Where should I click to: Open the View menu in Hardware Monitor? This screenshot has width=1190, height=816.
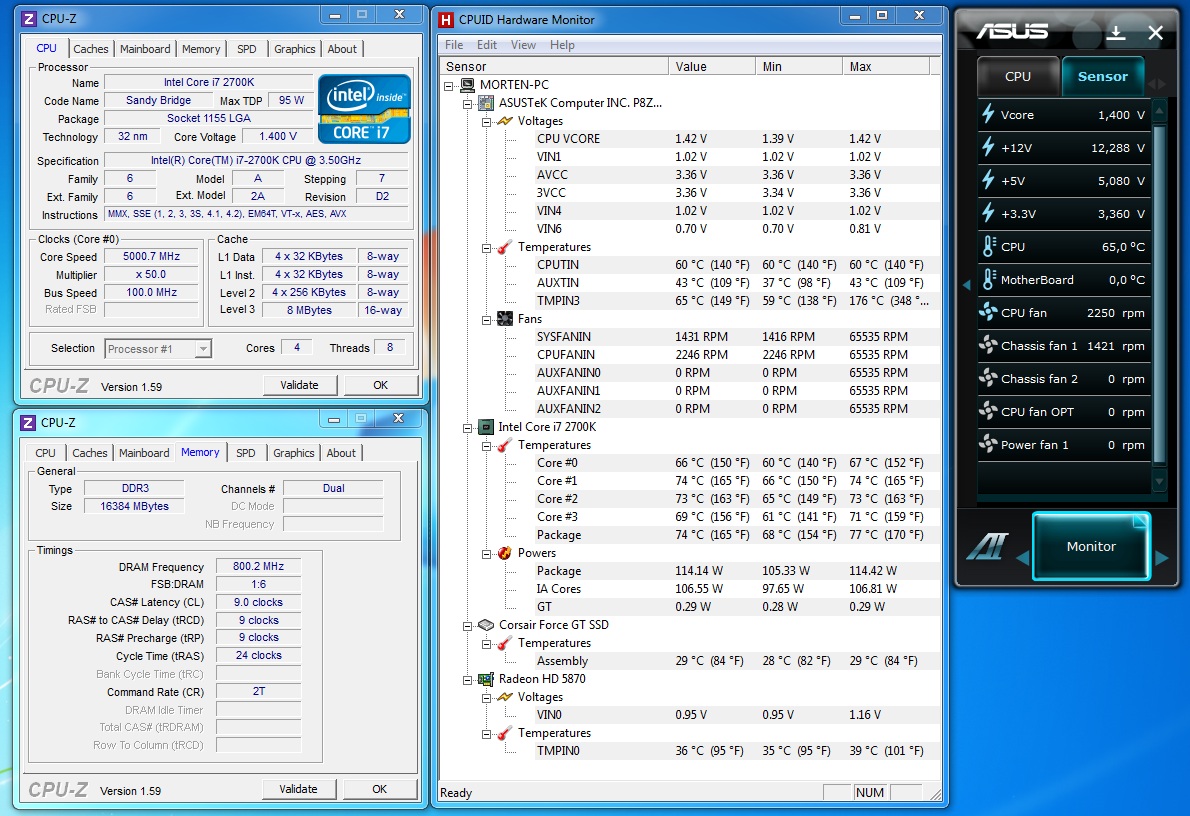coord(523,45)
